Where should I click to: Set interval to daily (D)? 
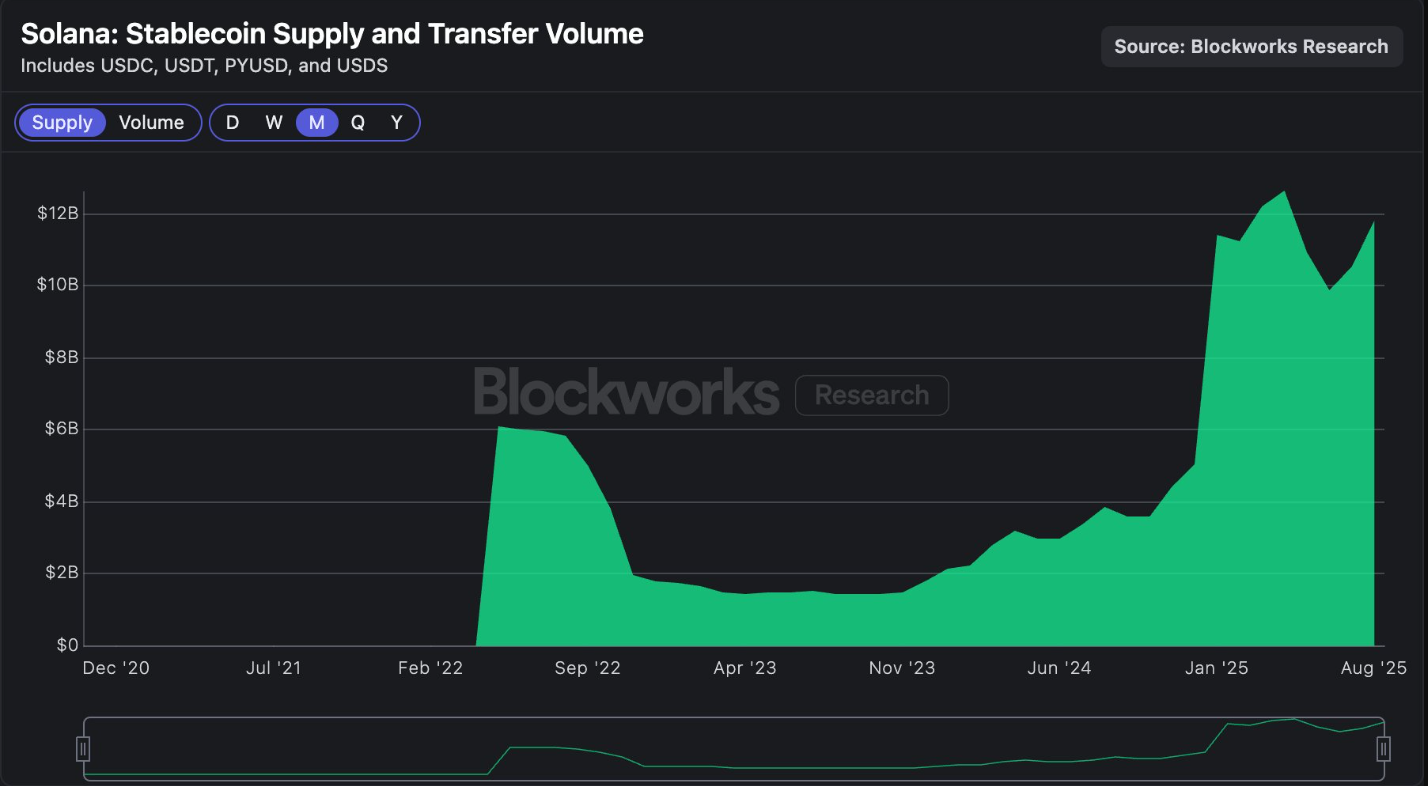(x=232, y=123)
